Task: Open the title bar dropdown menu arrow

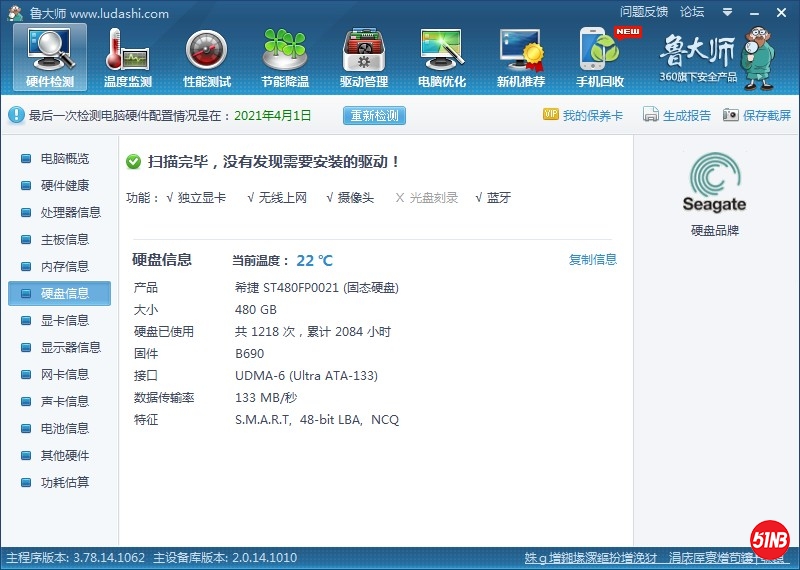Action: click(727, 12)
